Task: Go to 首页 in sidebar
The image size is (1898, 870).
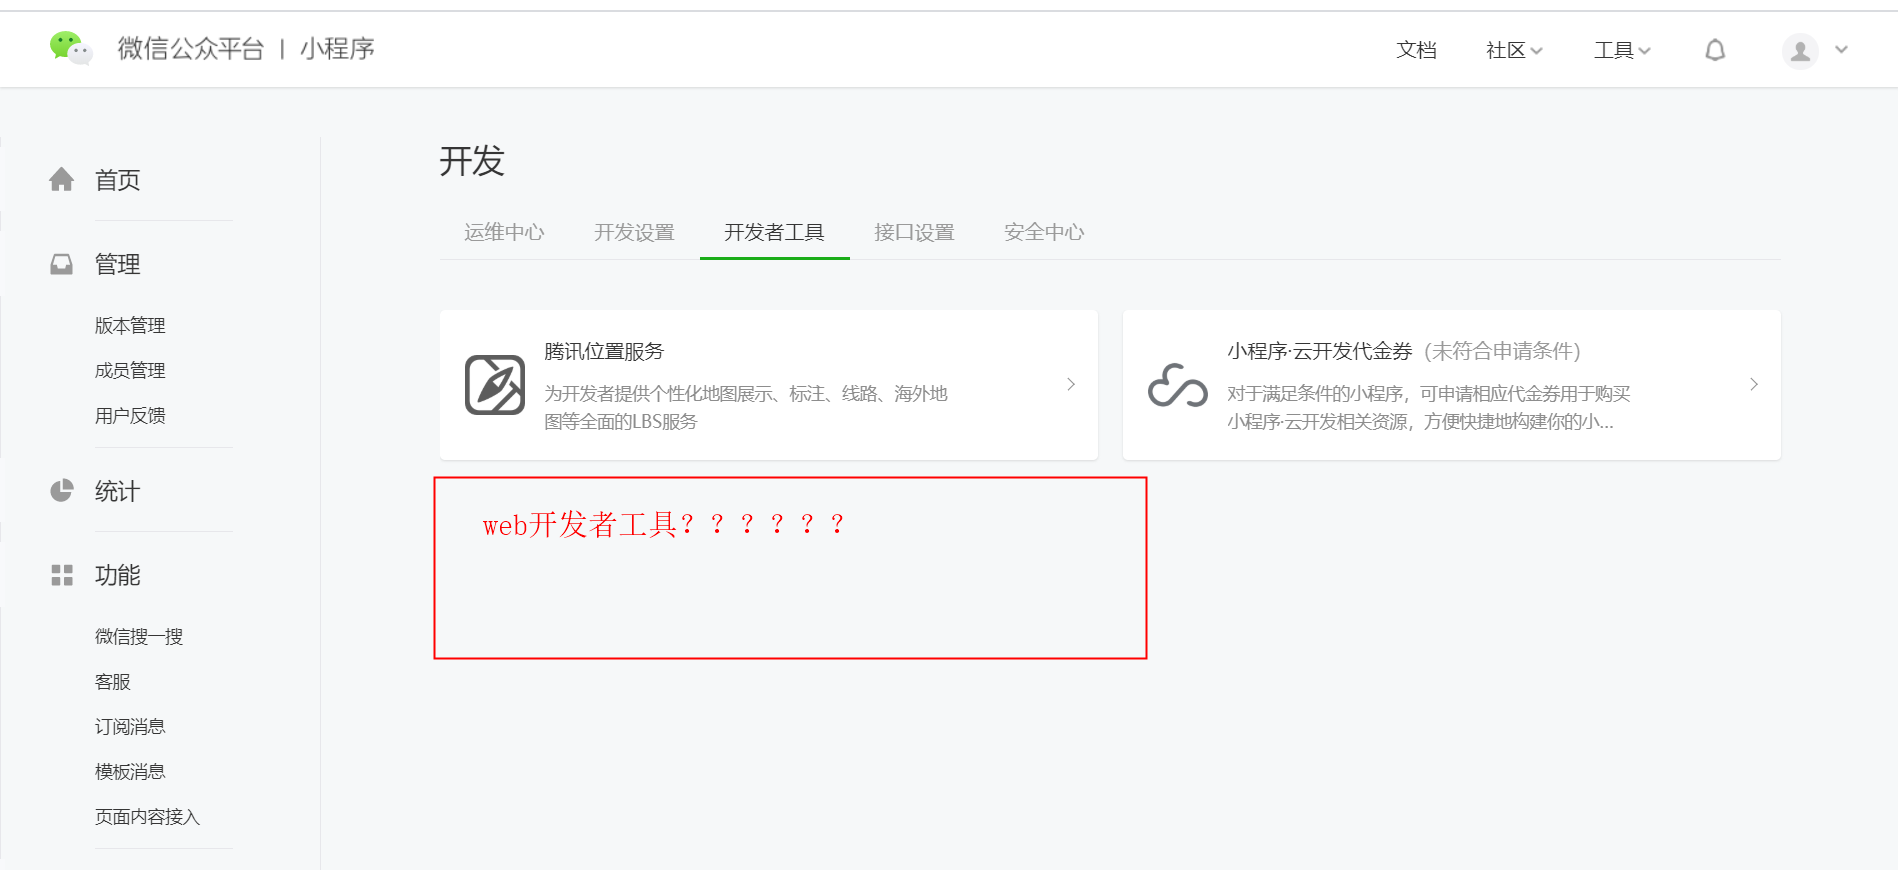Action: pos(117,180)
